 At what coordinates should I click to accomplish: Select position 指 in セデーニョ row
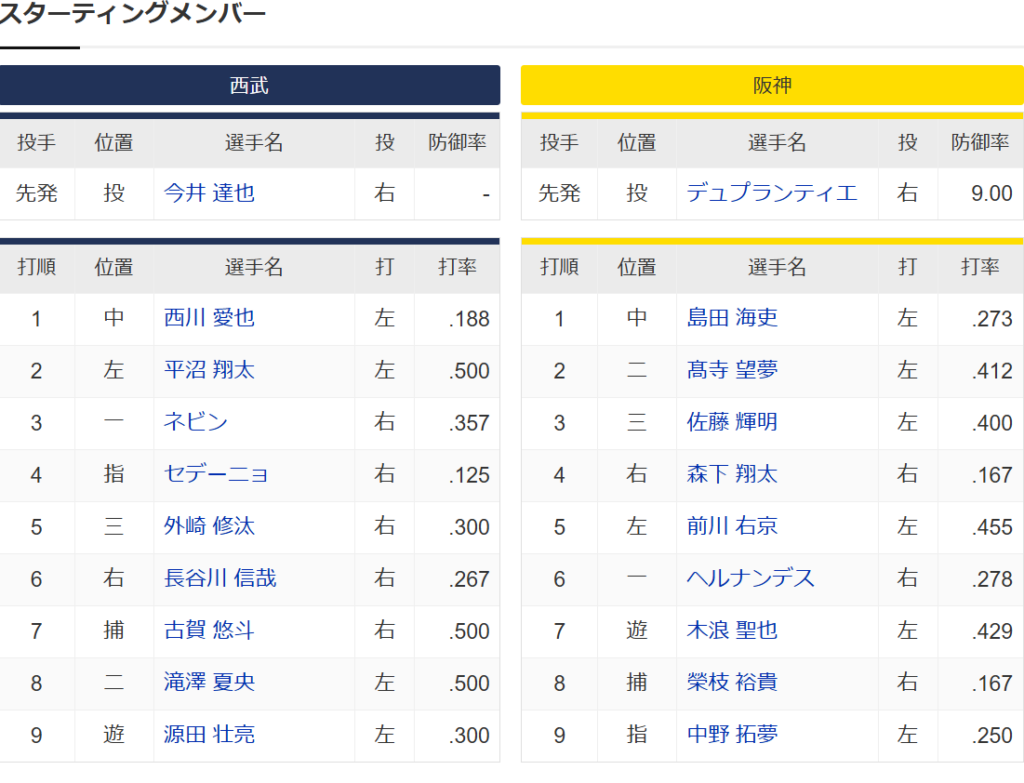point(114,474)
